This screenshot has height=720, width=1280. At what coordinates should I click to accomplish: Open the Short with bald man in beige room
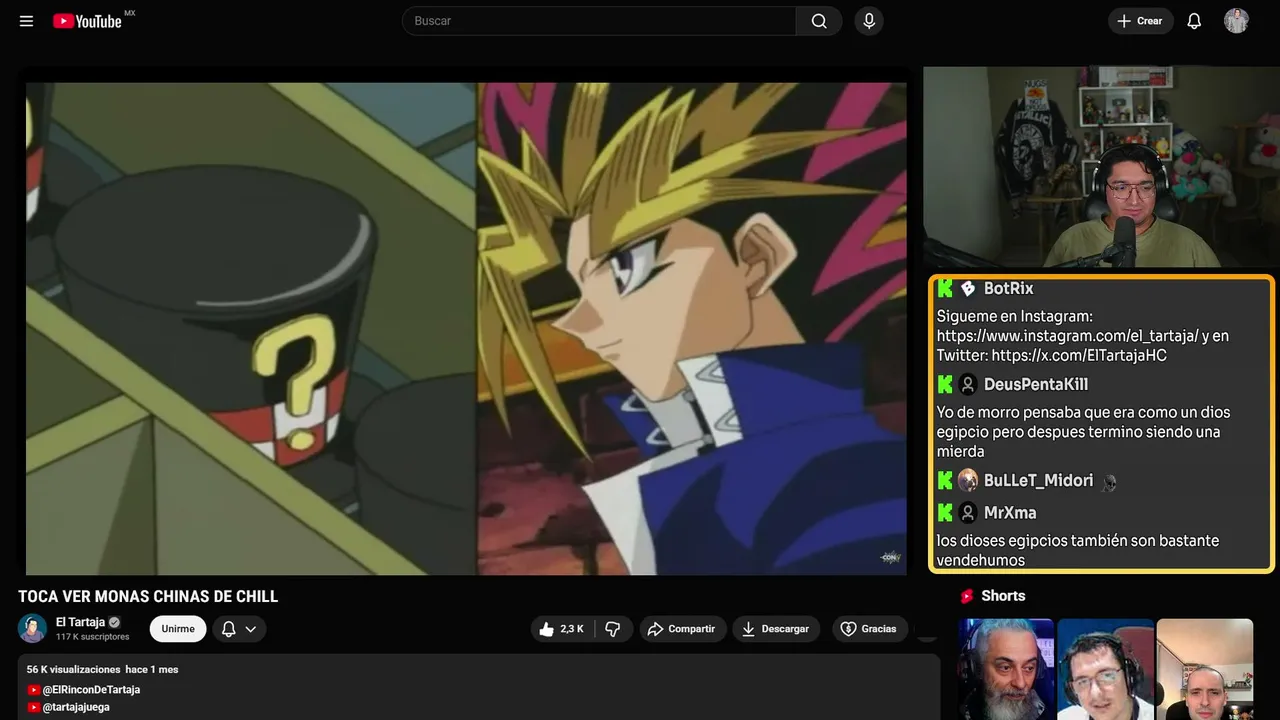point(1204,669)
